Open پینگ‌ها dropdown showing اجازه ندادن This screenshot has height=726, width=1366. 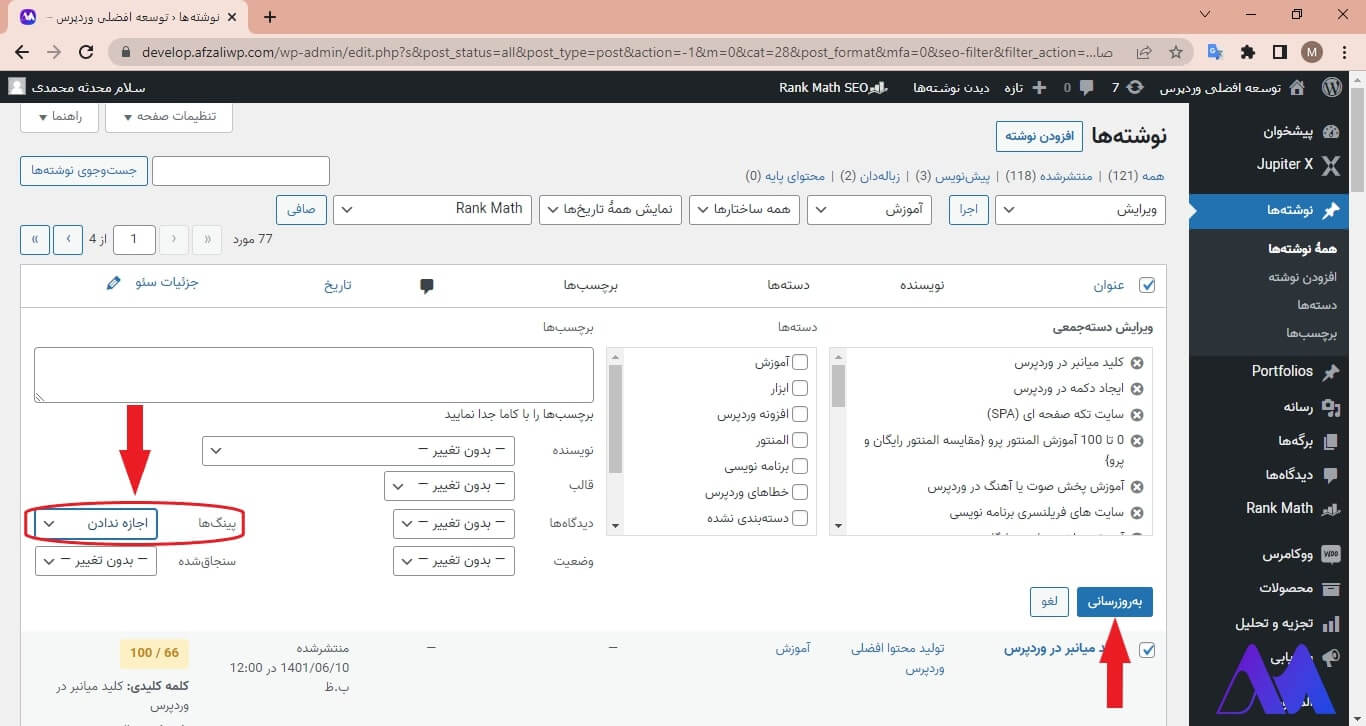(96, 523)
